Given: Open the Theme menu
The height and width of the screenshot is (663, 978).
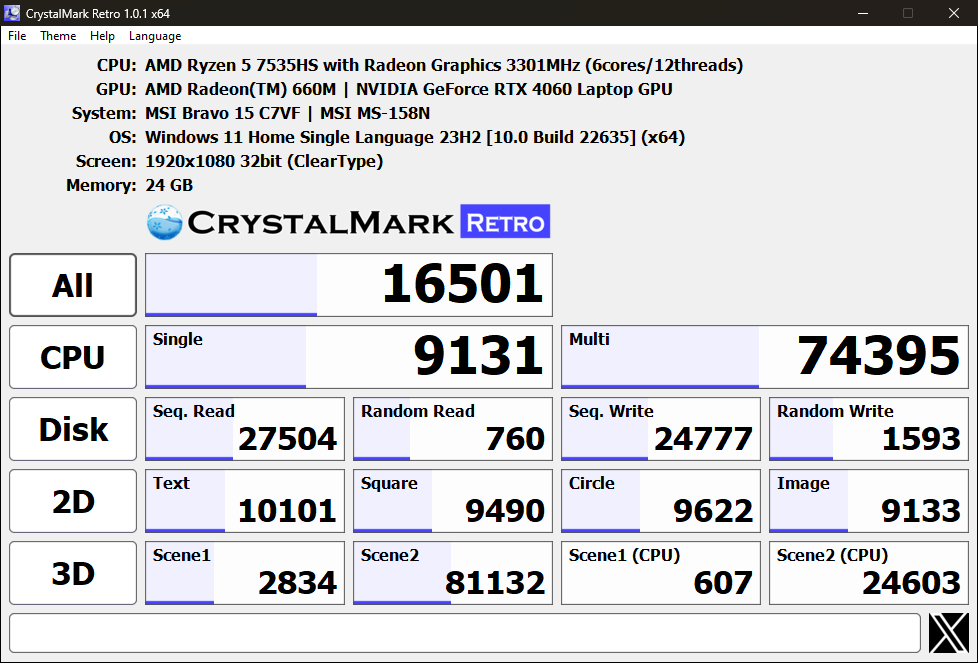Looking at the screenshot, I should click(58, 36).
